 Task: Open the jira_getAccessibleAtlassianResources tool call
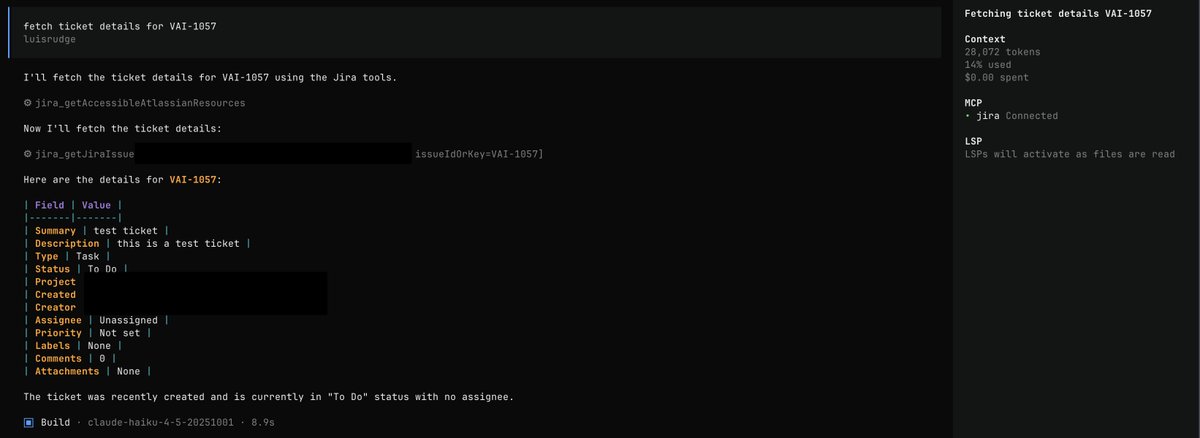(134, 103)
